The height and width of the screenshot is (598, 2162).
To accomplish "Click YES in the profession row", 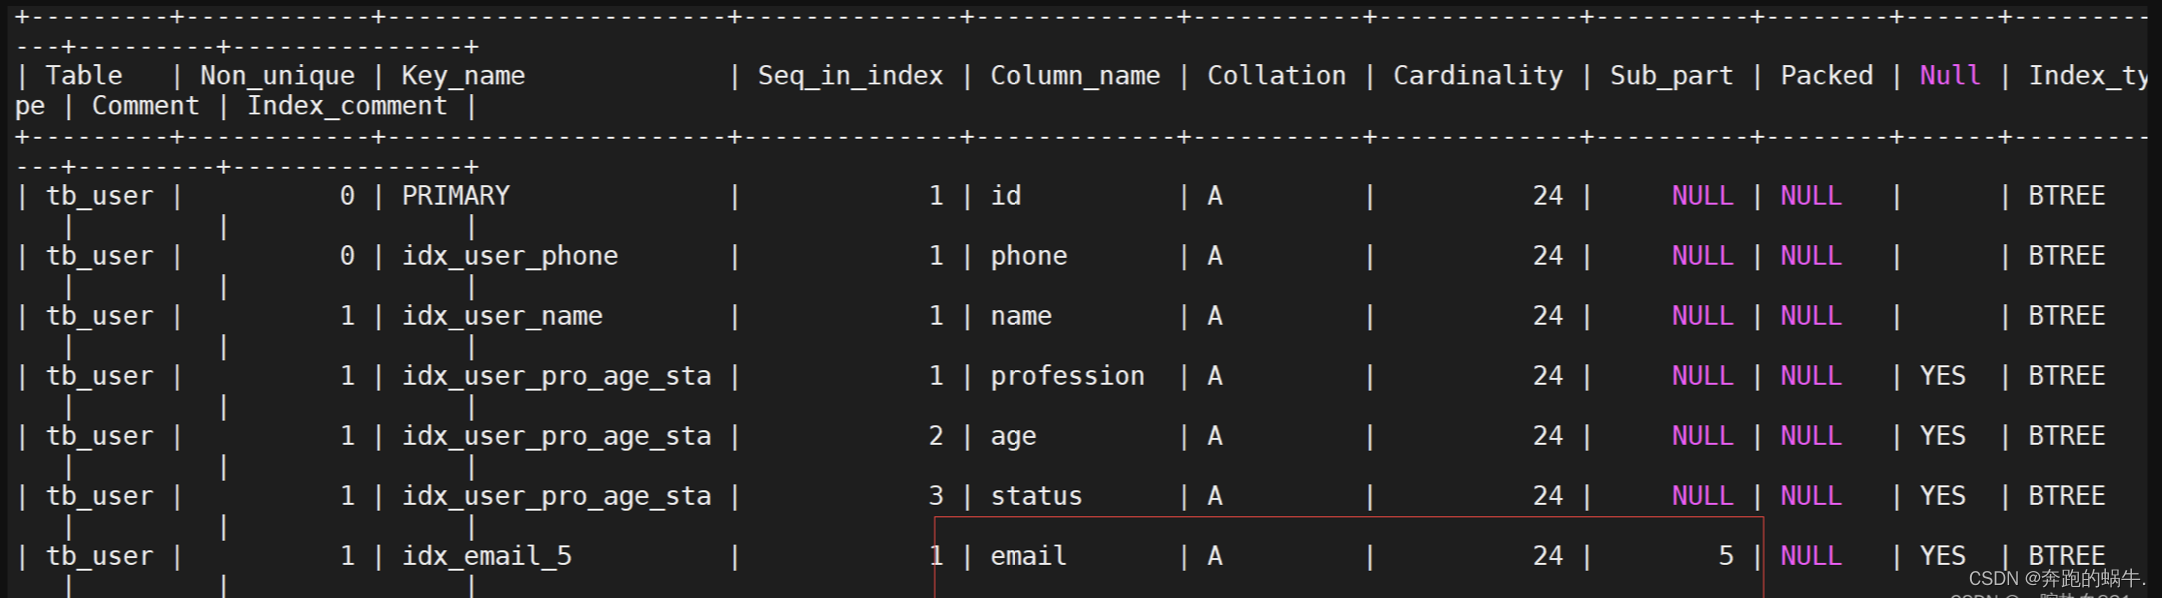I will coord(1942,376).
